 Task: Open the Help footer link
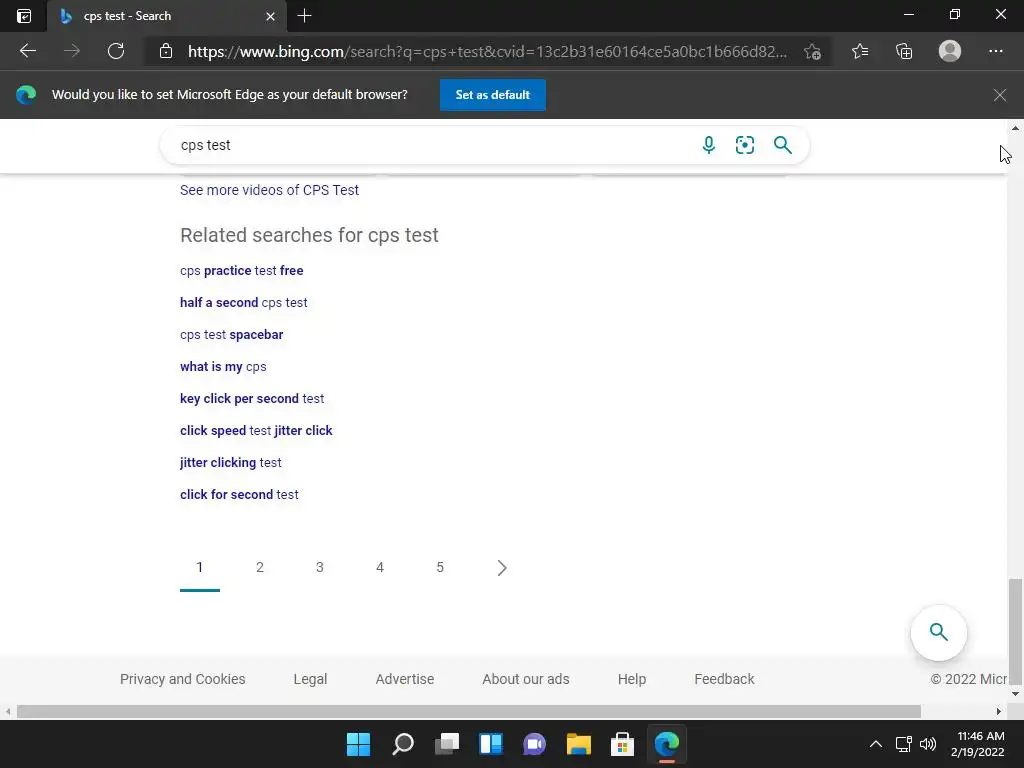point(632,679)
